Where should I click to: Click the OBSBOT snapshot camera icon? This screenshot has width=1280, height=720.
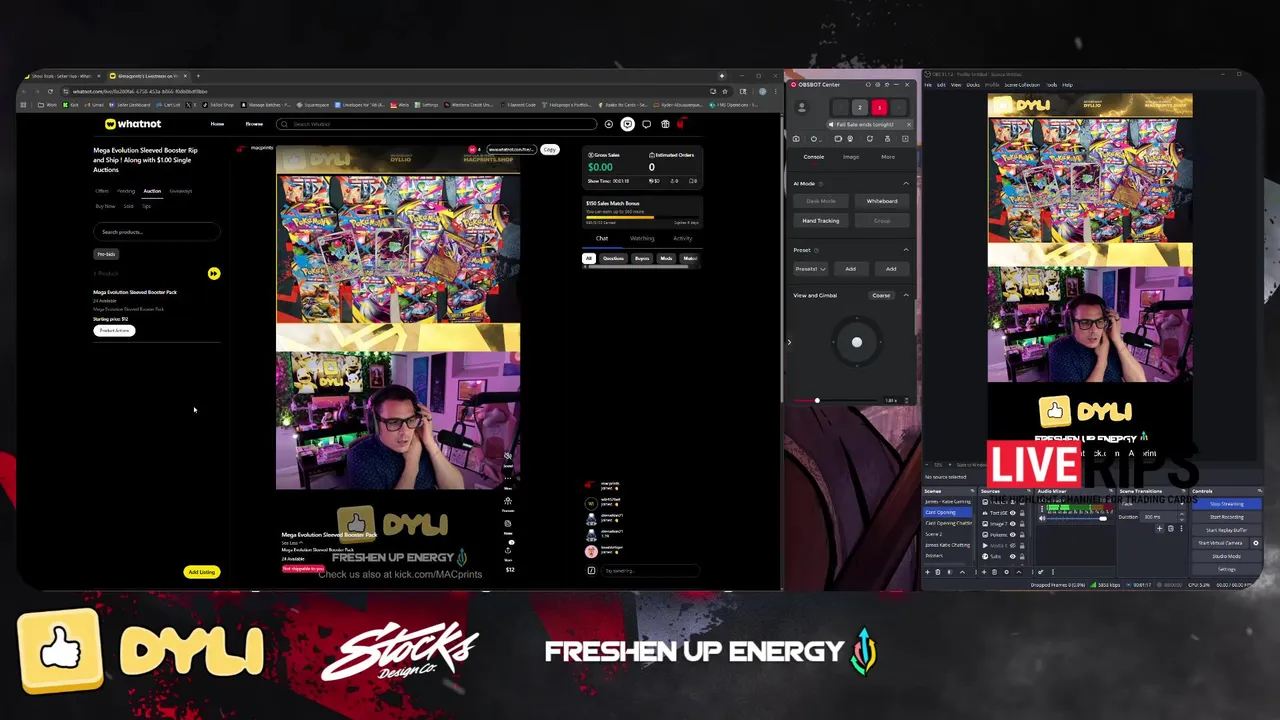[x=796, y=139]
